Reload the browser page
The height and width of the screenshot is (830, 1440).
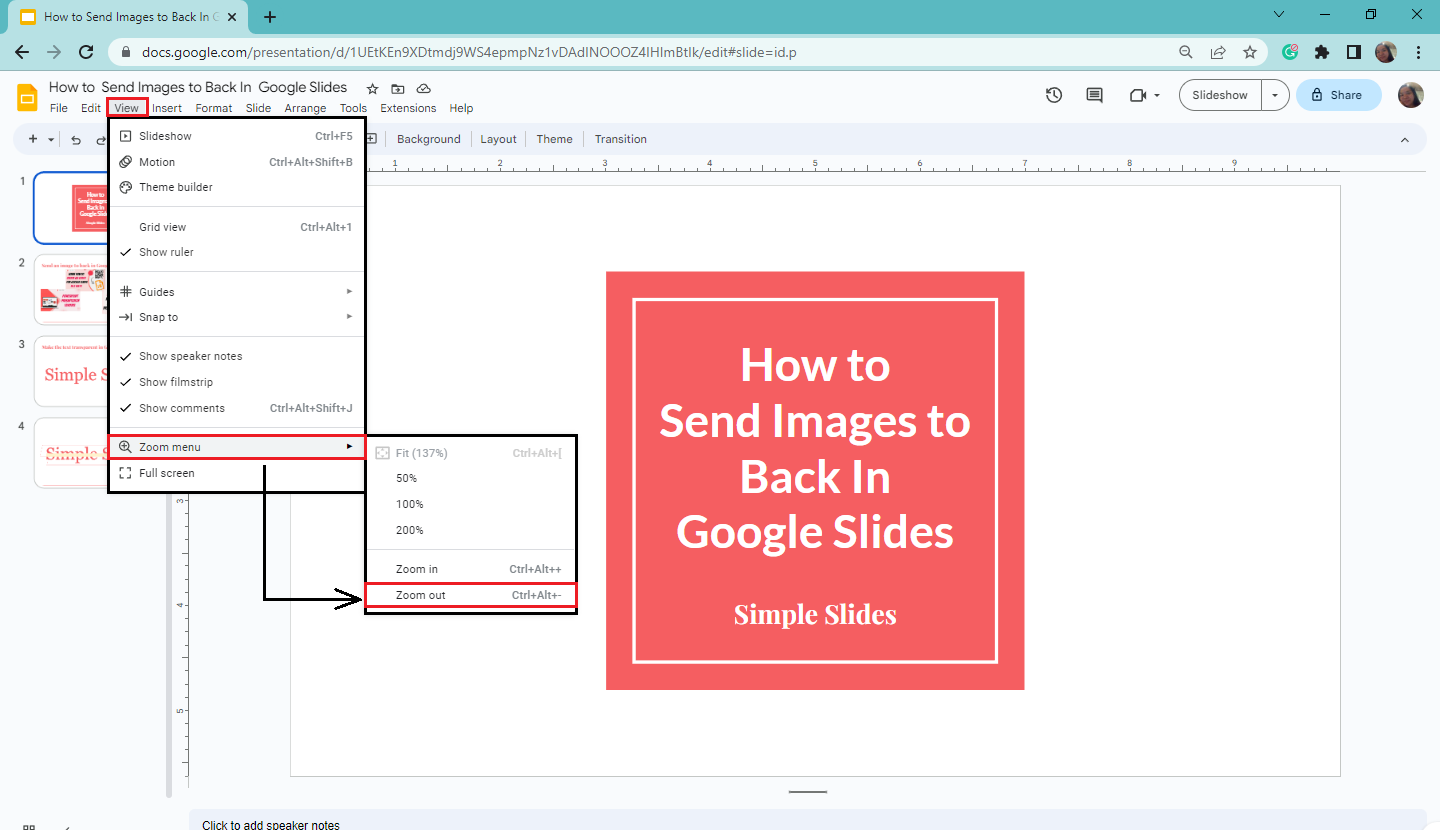87,52
